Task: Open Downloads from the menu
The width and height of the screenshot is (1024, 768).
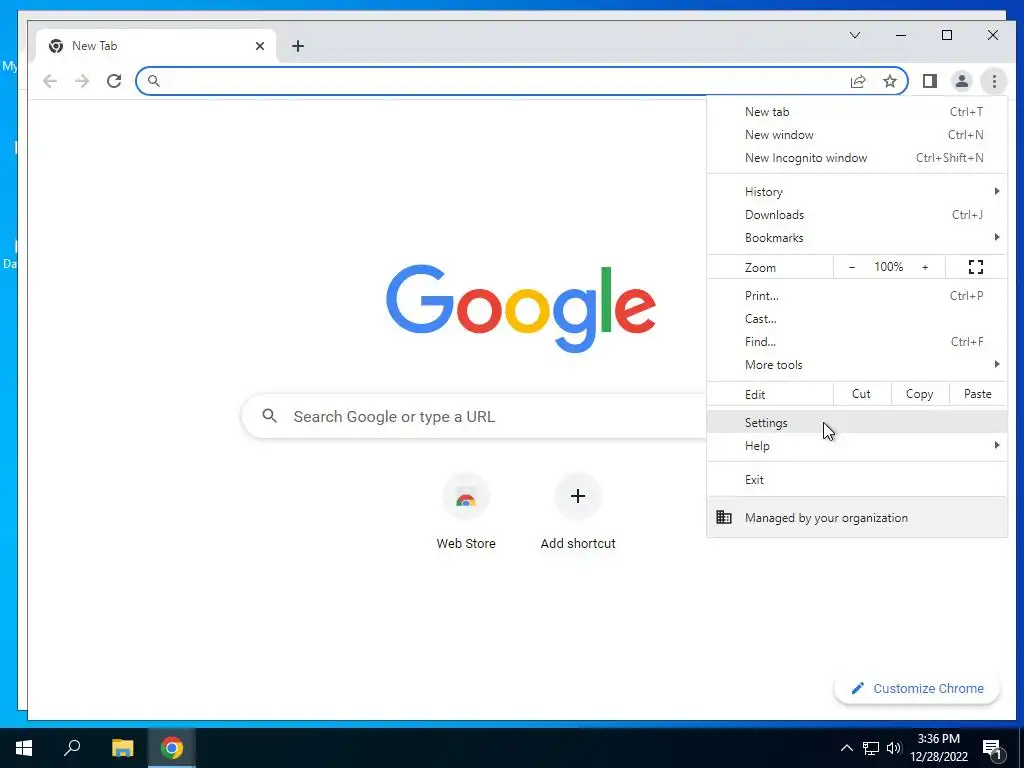Action: tap(857, 214)
